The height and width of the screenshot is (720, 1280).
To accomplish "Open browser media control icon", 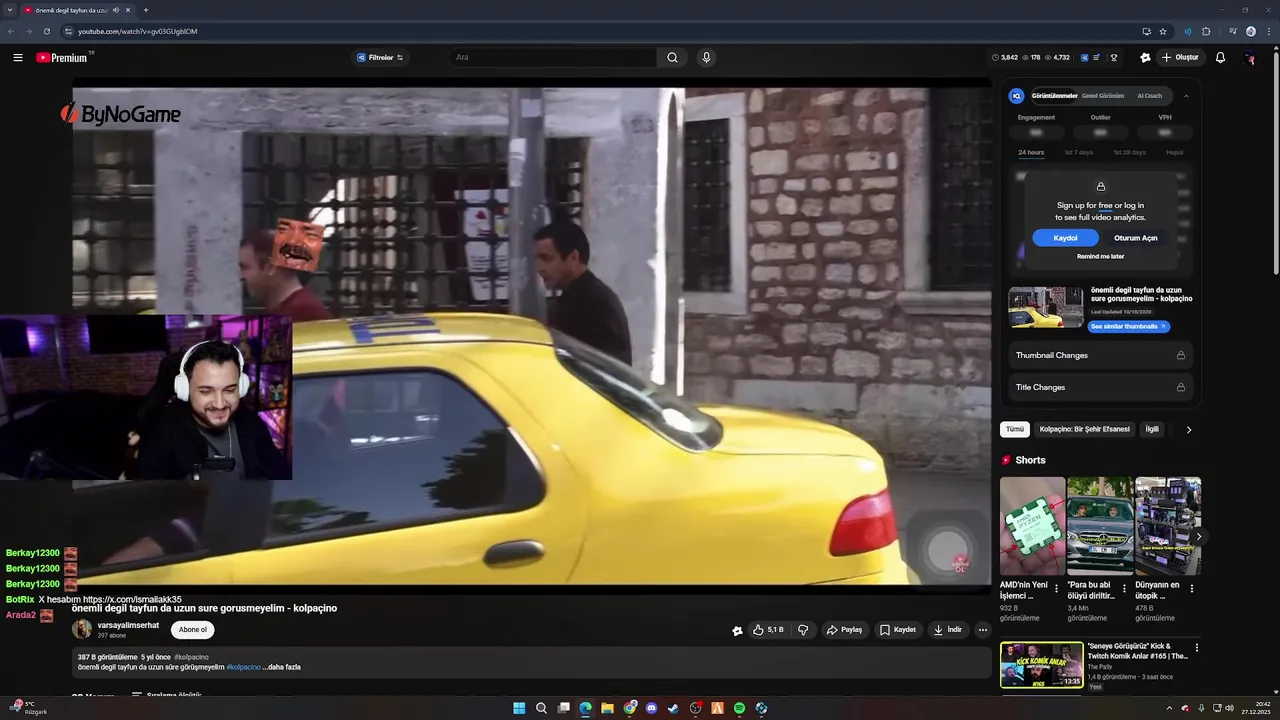I will [x=1232, y=31].
